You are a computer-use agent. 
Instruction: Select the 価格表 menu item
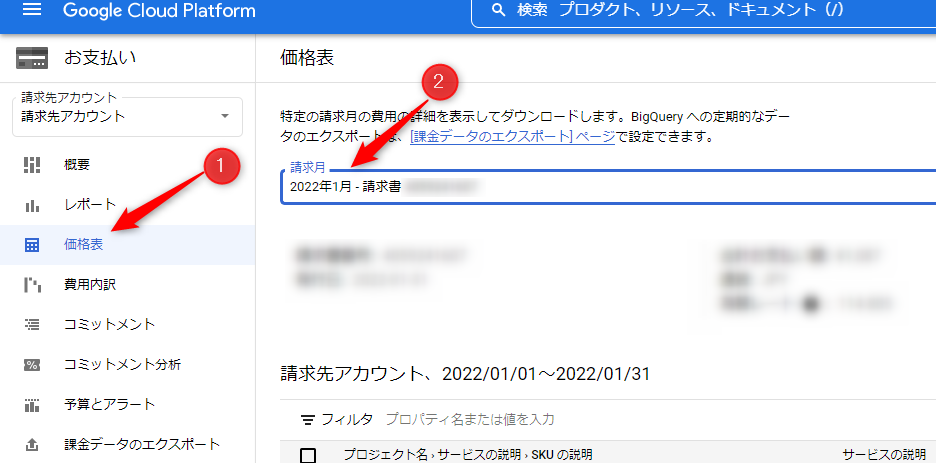coord(127,245)
